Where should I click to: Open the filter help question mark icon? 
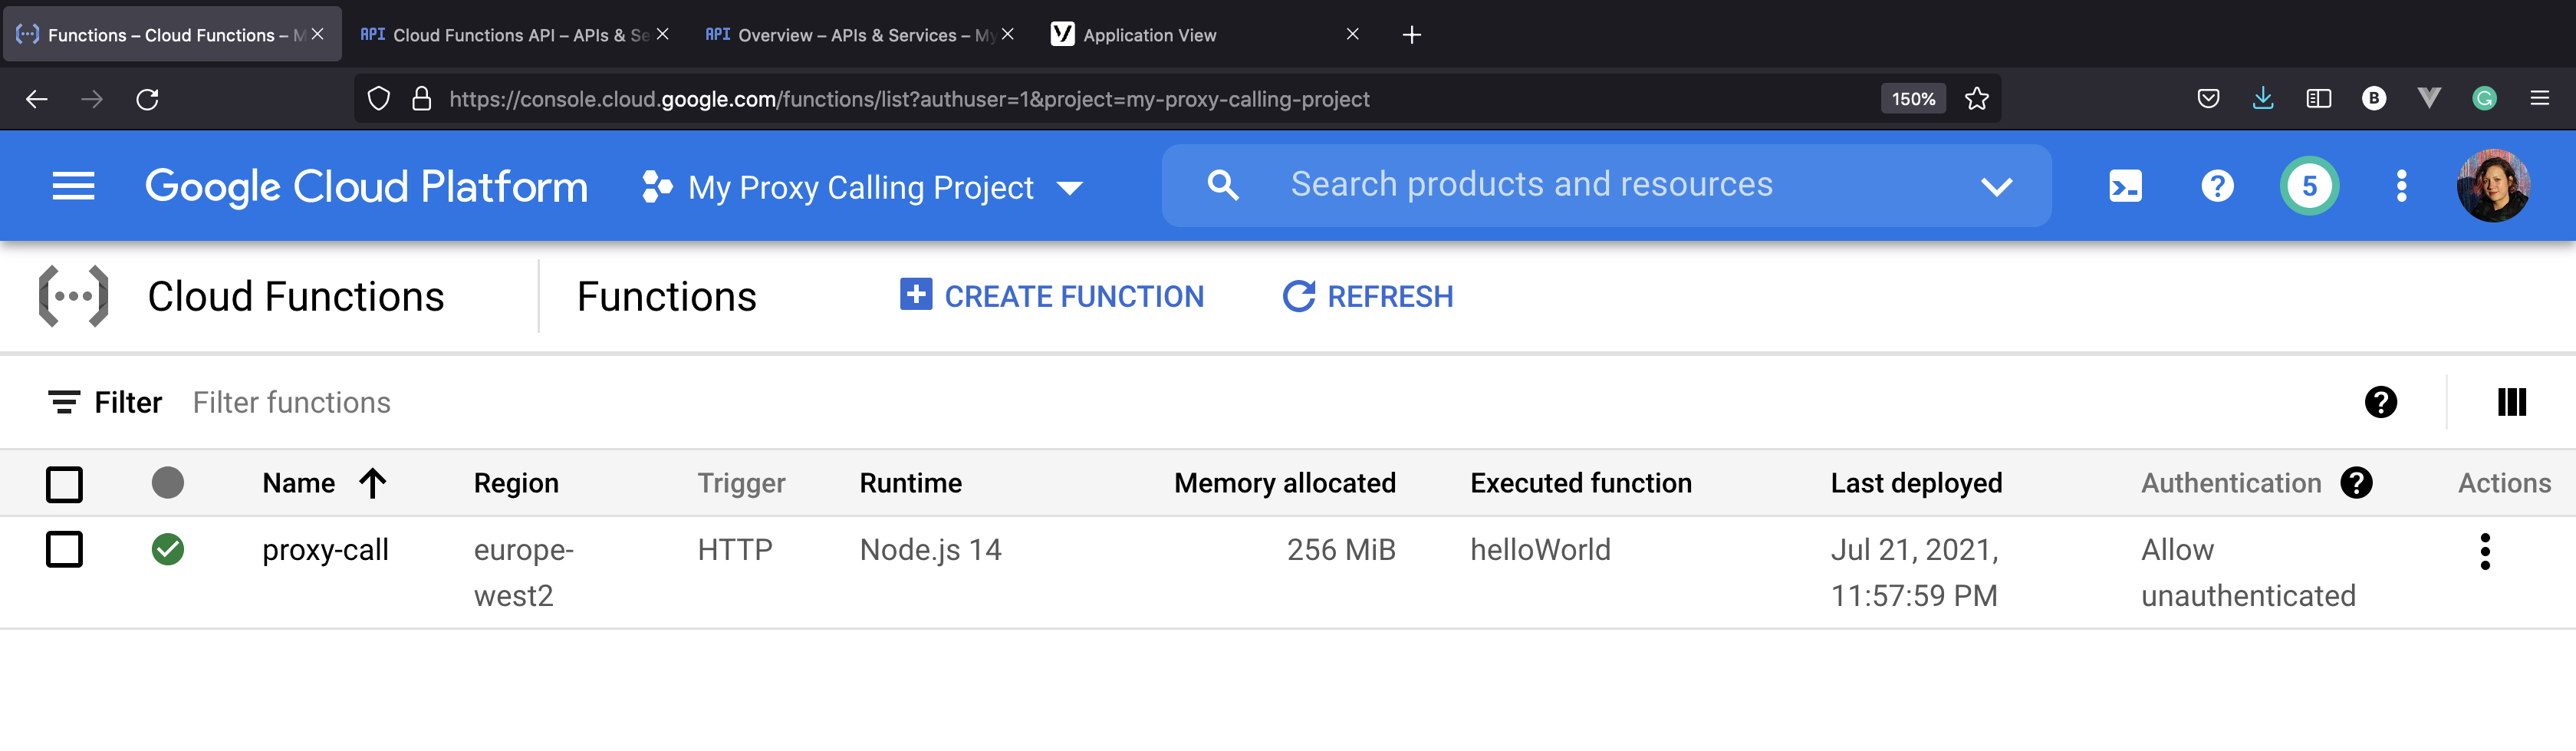point(2380,403)
